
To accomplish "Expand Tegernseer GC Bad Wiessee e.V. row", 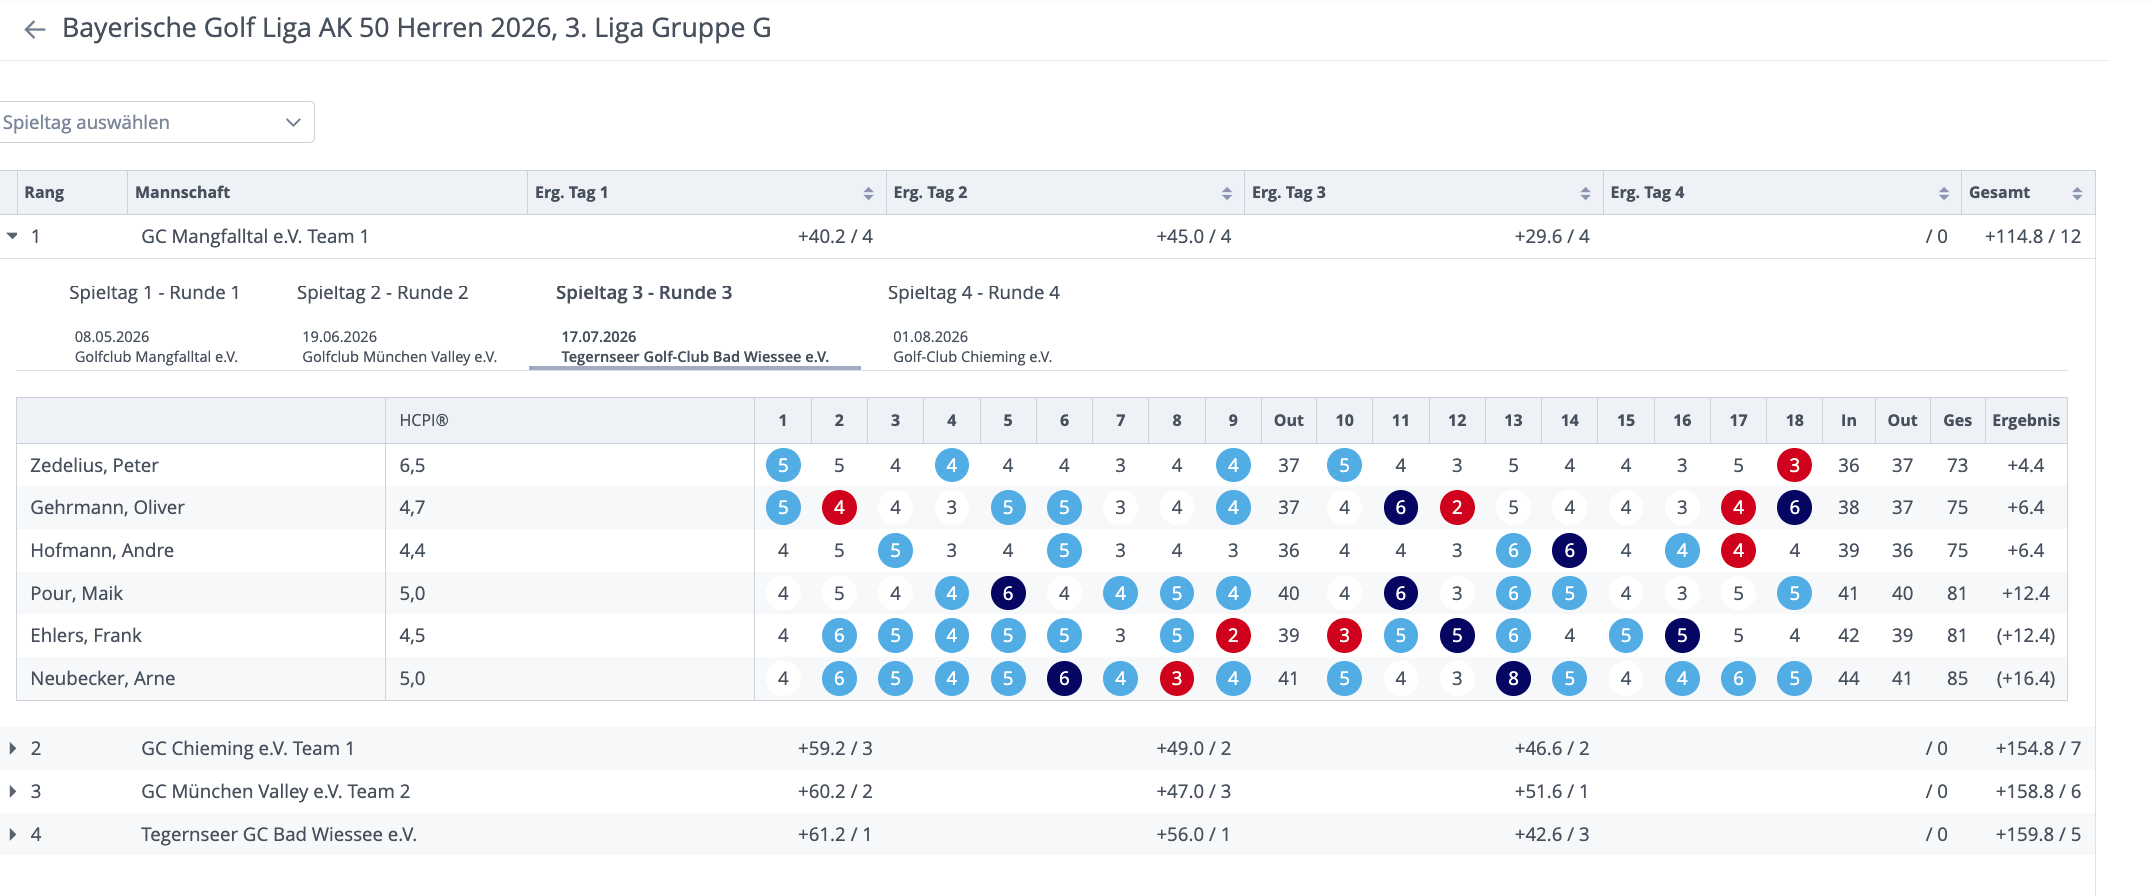I will 12,834.
